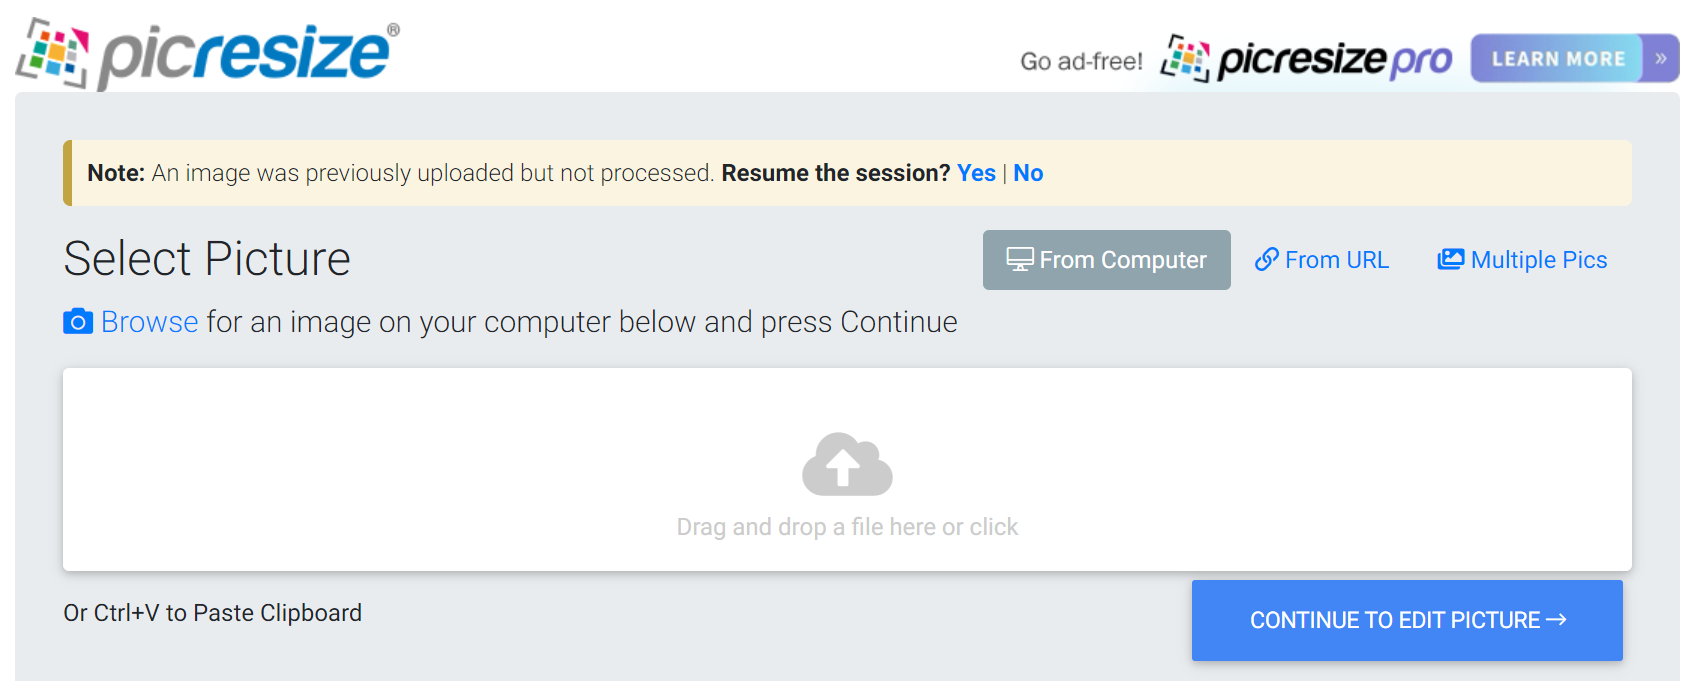Resume the session by clicking Yes

[x=976, y=173]
